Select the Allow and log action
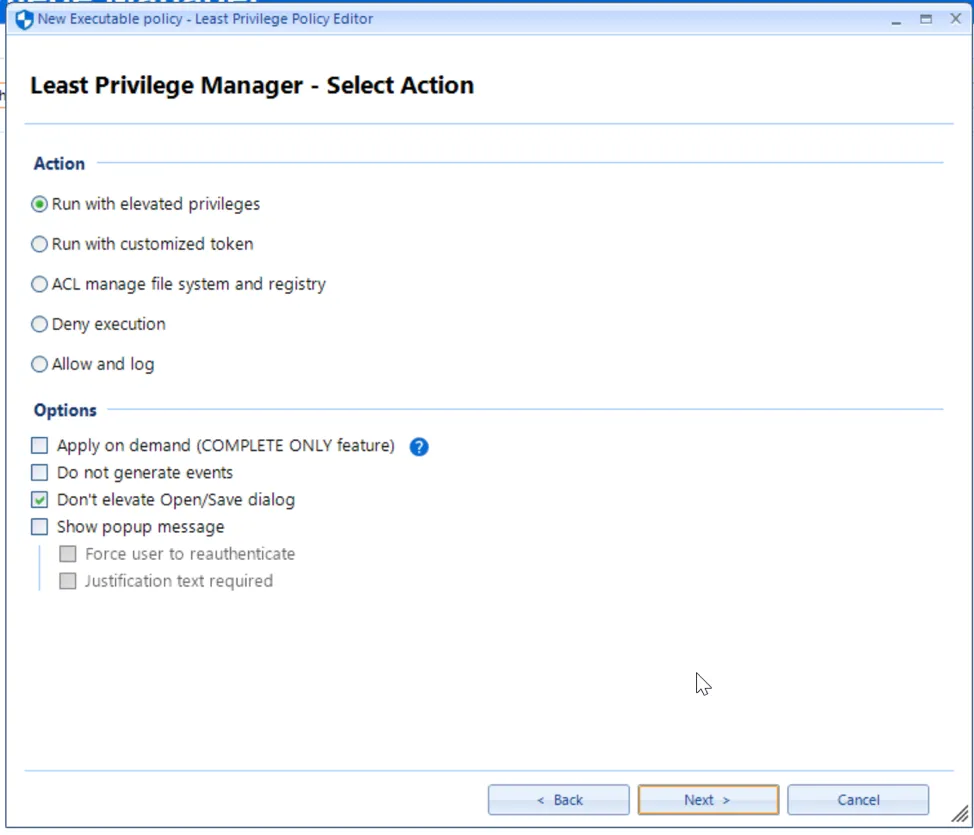Image resolution: width=974 pixels, height=835 pixels. pyautogui.click(x=40, y=364)
